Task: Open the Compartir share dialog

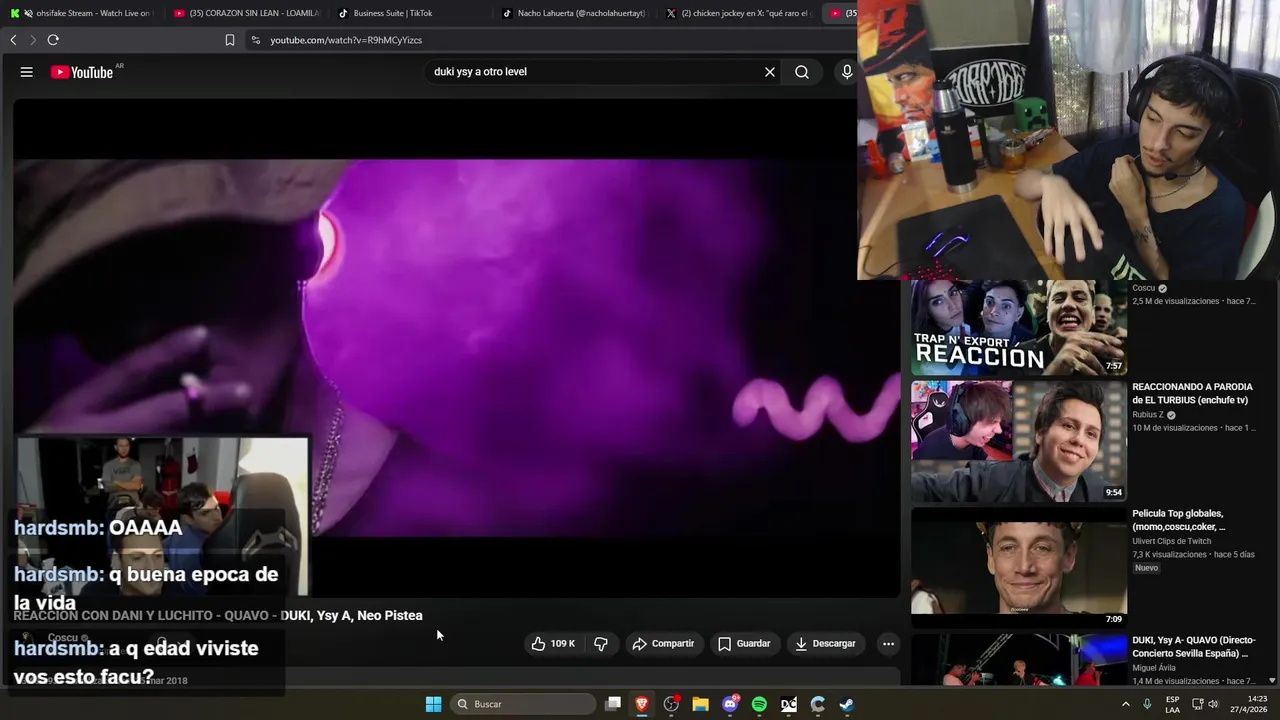Action: [663, 644]
